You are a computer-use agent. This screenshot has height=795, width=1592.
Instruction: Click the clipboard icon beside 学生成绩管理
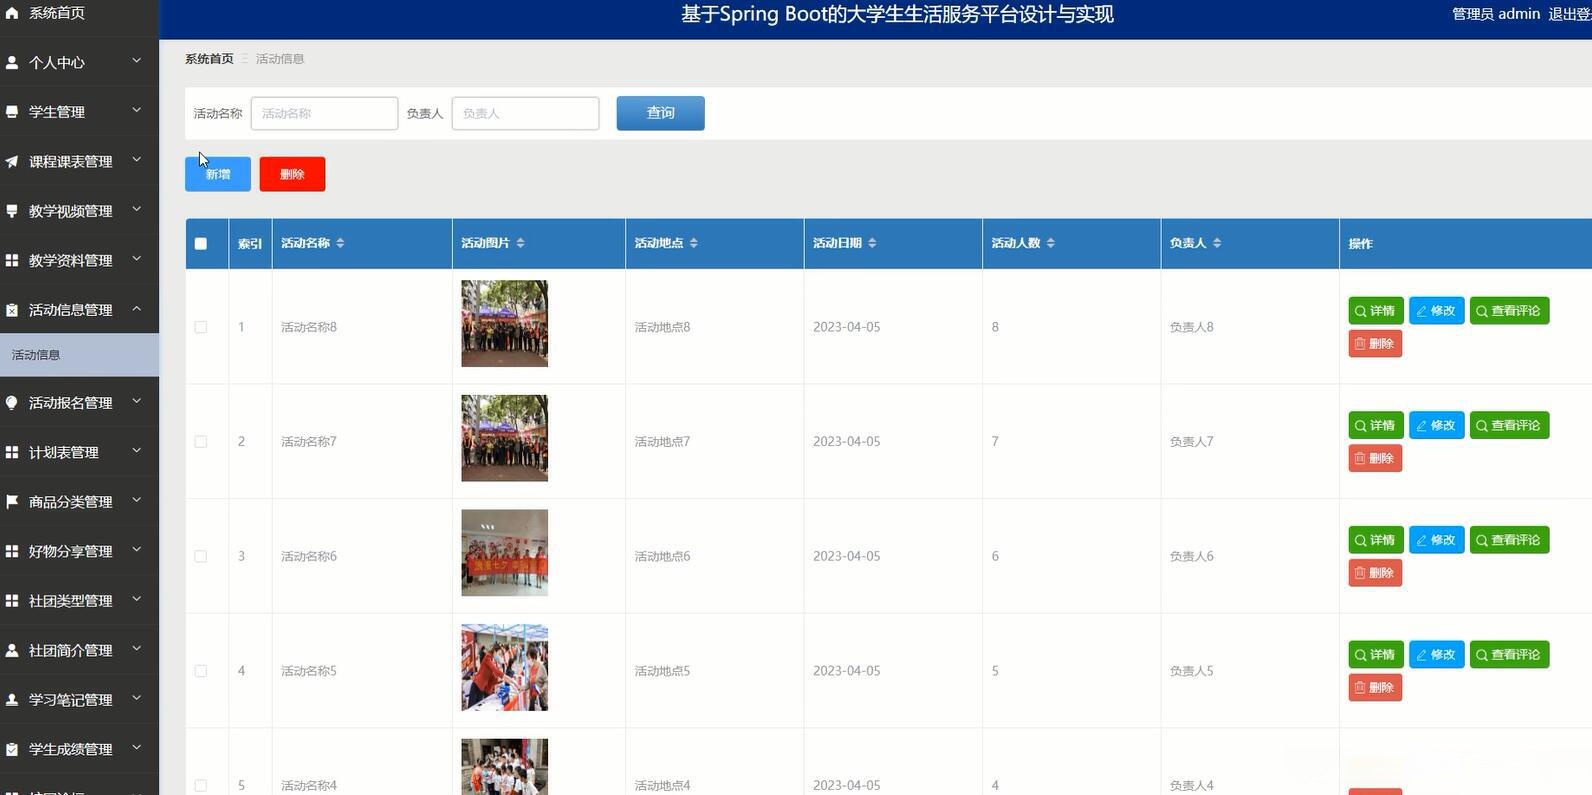(12, 749)
